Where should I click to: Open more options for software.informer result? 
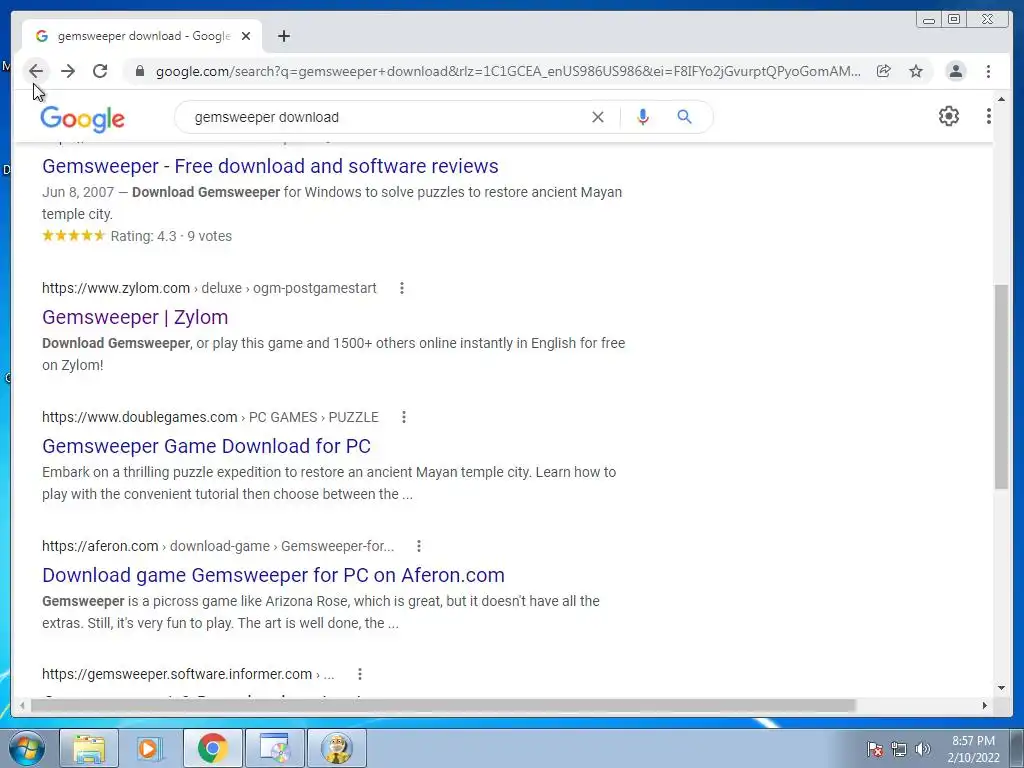click(360, 674)
